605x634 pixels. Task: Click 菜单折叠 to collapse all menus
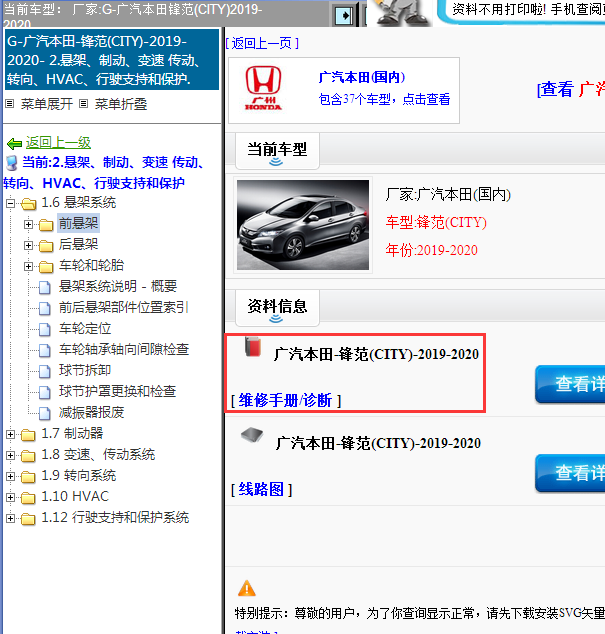(121, 104)
